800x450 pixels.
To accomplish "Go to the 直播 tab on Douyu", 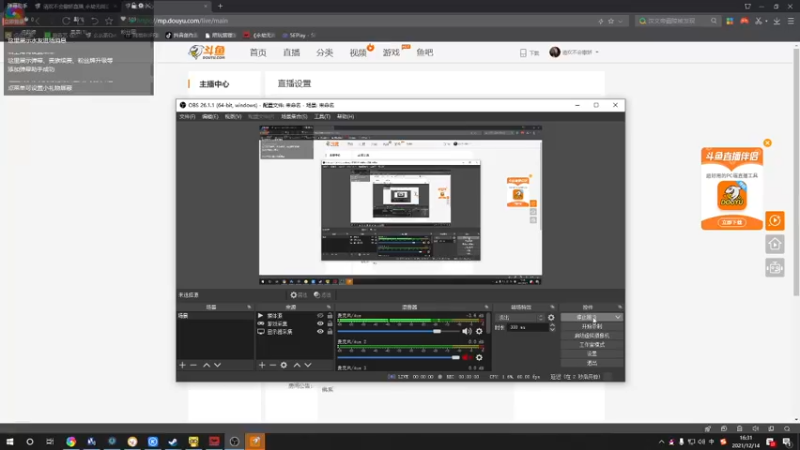I will [x=291, y=53].
